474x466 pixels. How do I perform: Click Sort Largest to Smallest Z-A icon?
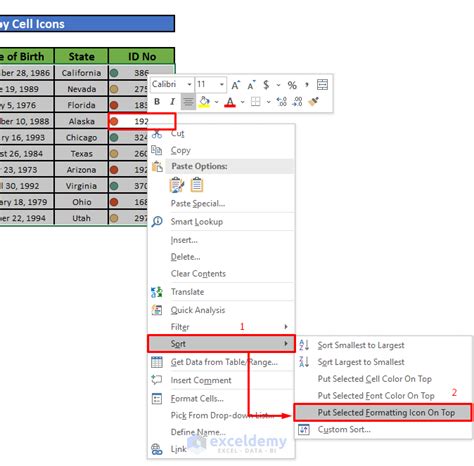point(304,362)
